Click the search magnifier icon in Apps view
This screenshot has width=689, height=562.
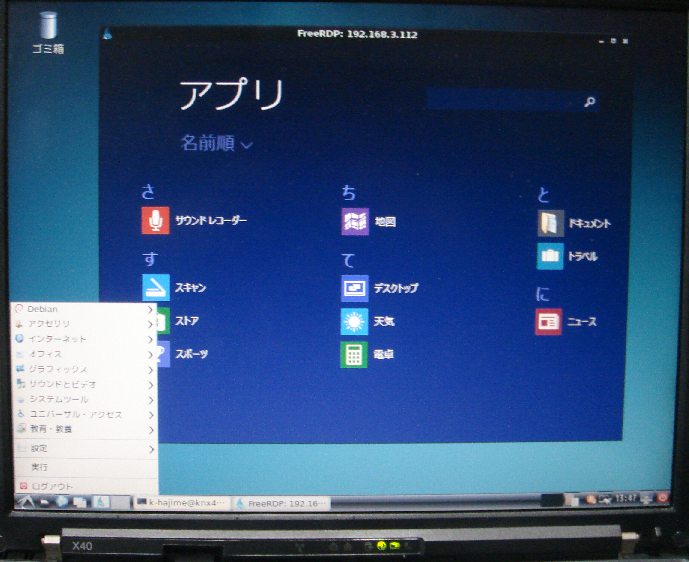590,102
